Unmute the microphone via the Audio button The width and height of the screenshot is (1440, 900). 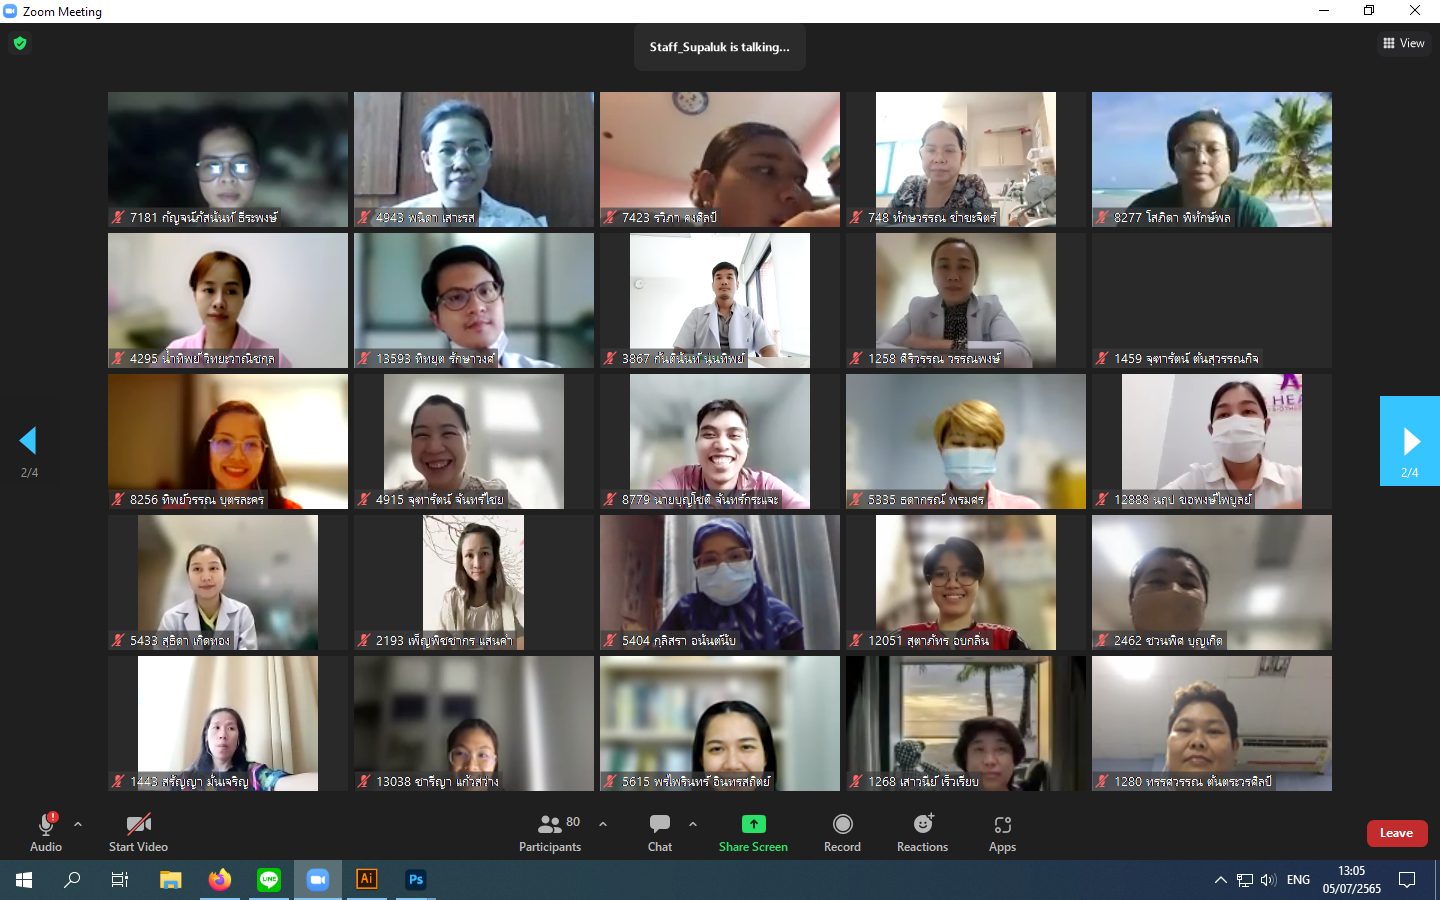(x=46, y=833)
